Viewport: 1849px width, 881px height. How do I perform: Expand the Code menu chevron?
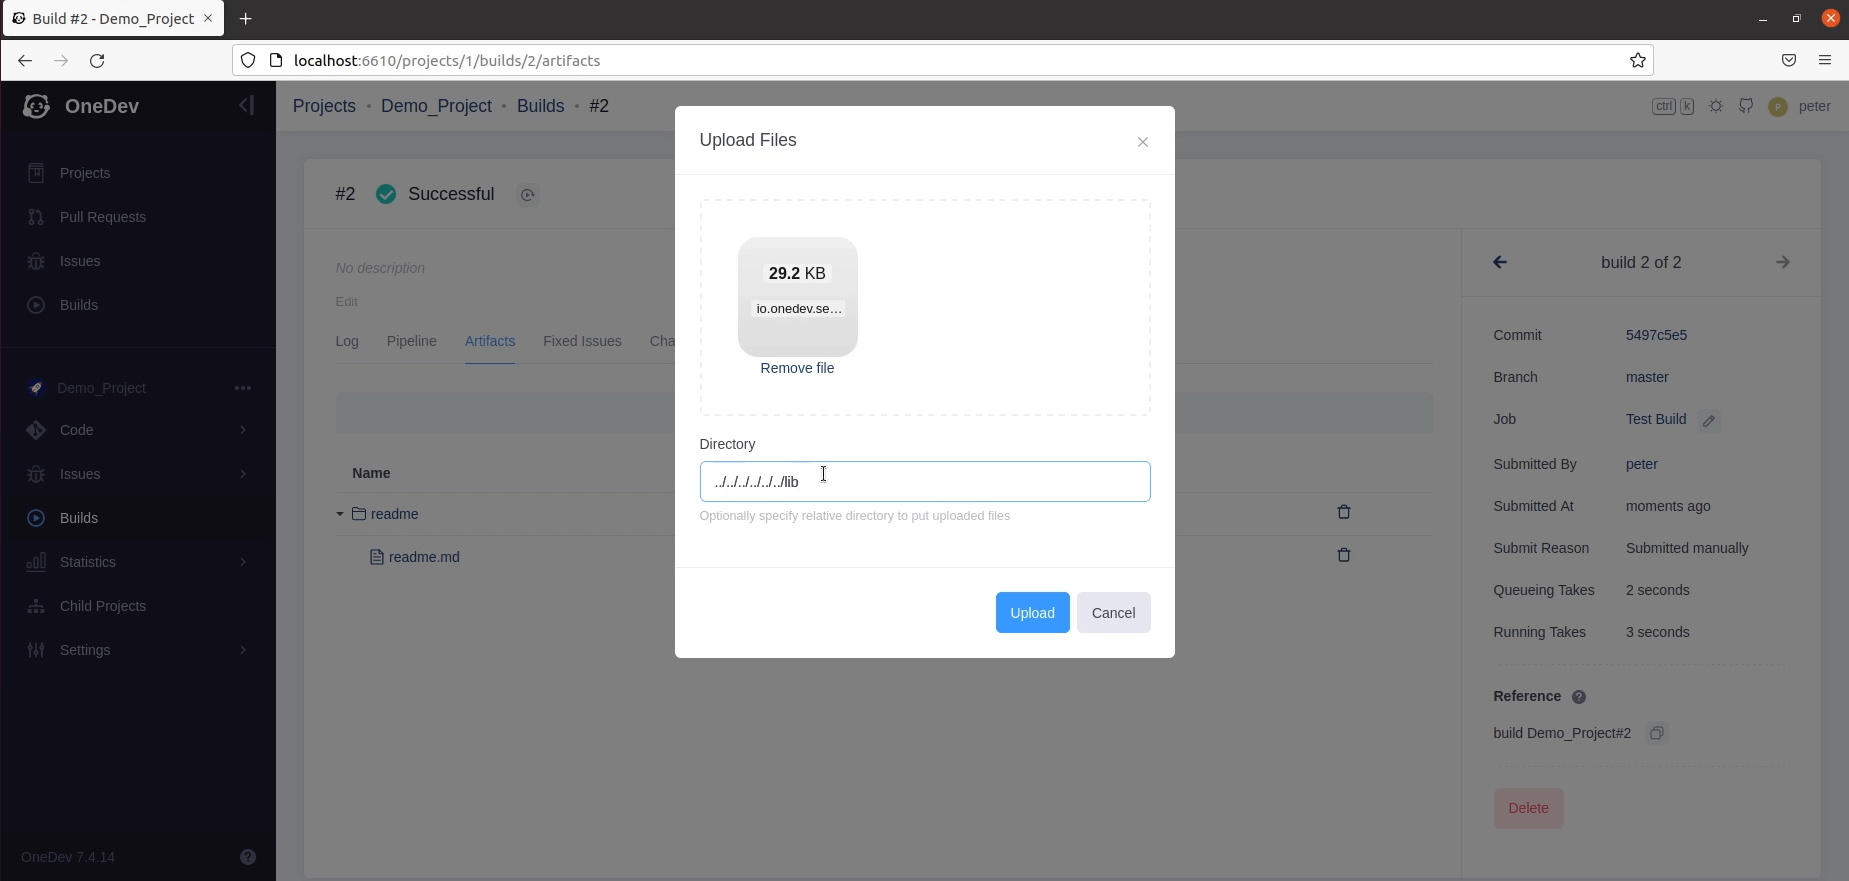[243, 430]
